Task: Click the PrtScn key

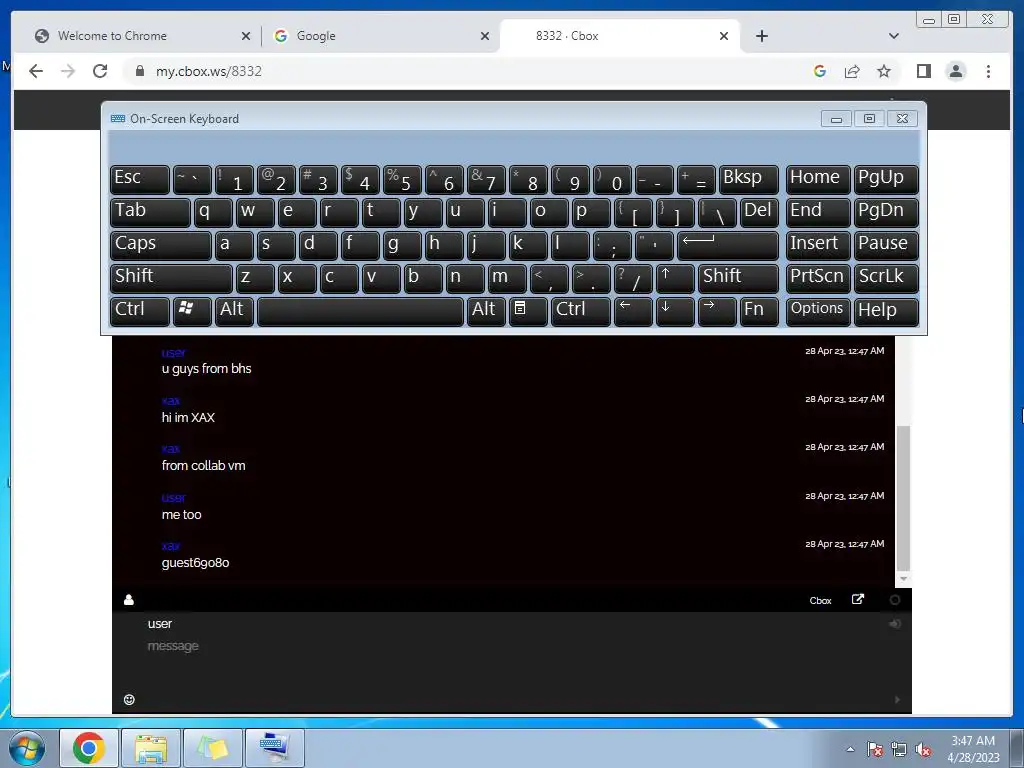Action: [x=818, y=278]
